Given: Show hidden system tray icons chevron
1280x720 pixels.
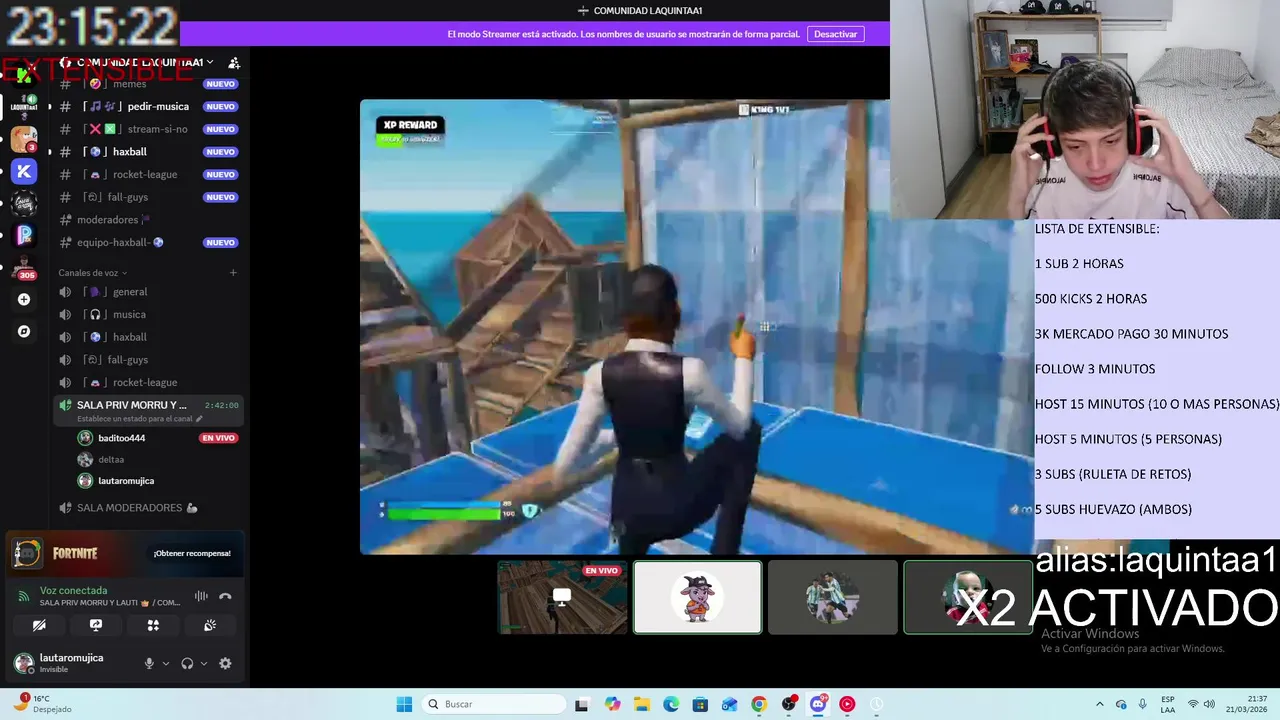Looking at the screenshot, I should pyautogui.click(x=1100, y=704).
